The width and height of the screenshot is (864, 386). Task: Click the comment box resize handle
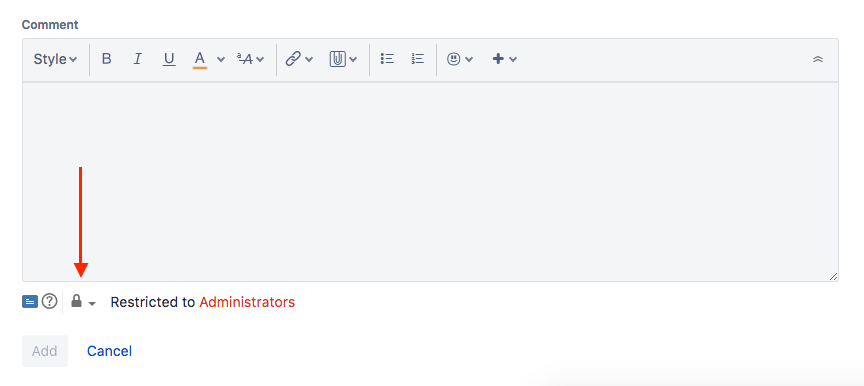833,276
